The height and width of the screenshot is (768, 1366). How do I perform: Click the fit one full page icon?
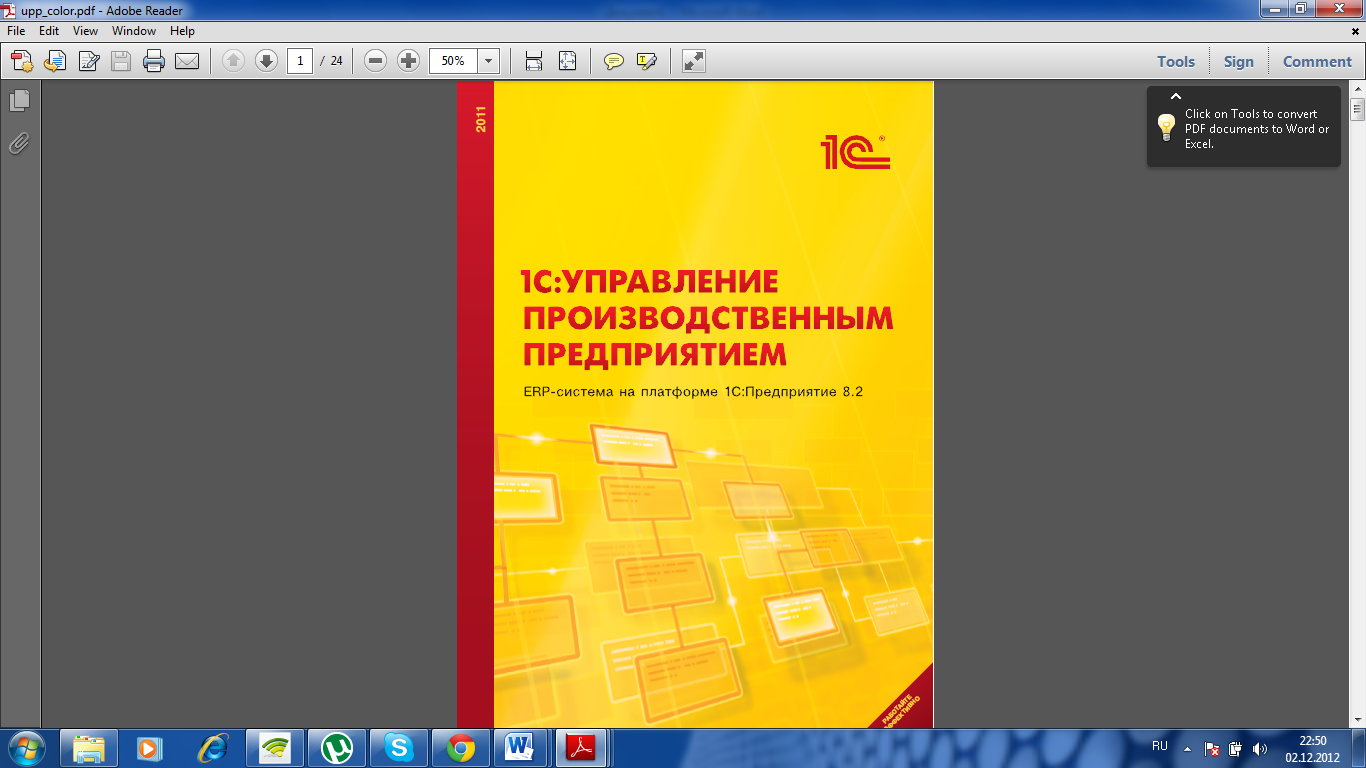point(567,61)
